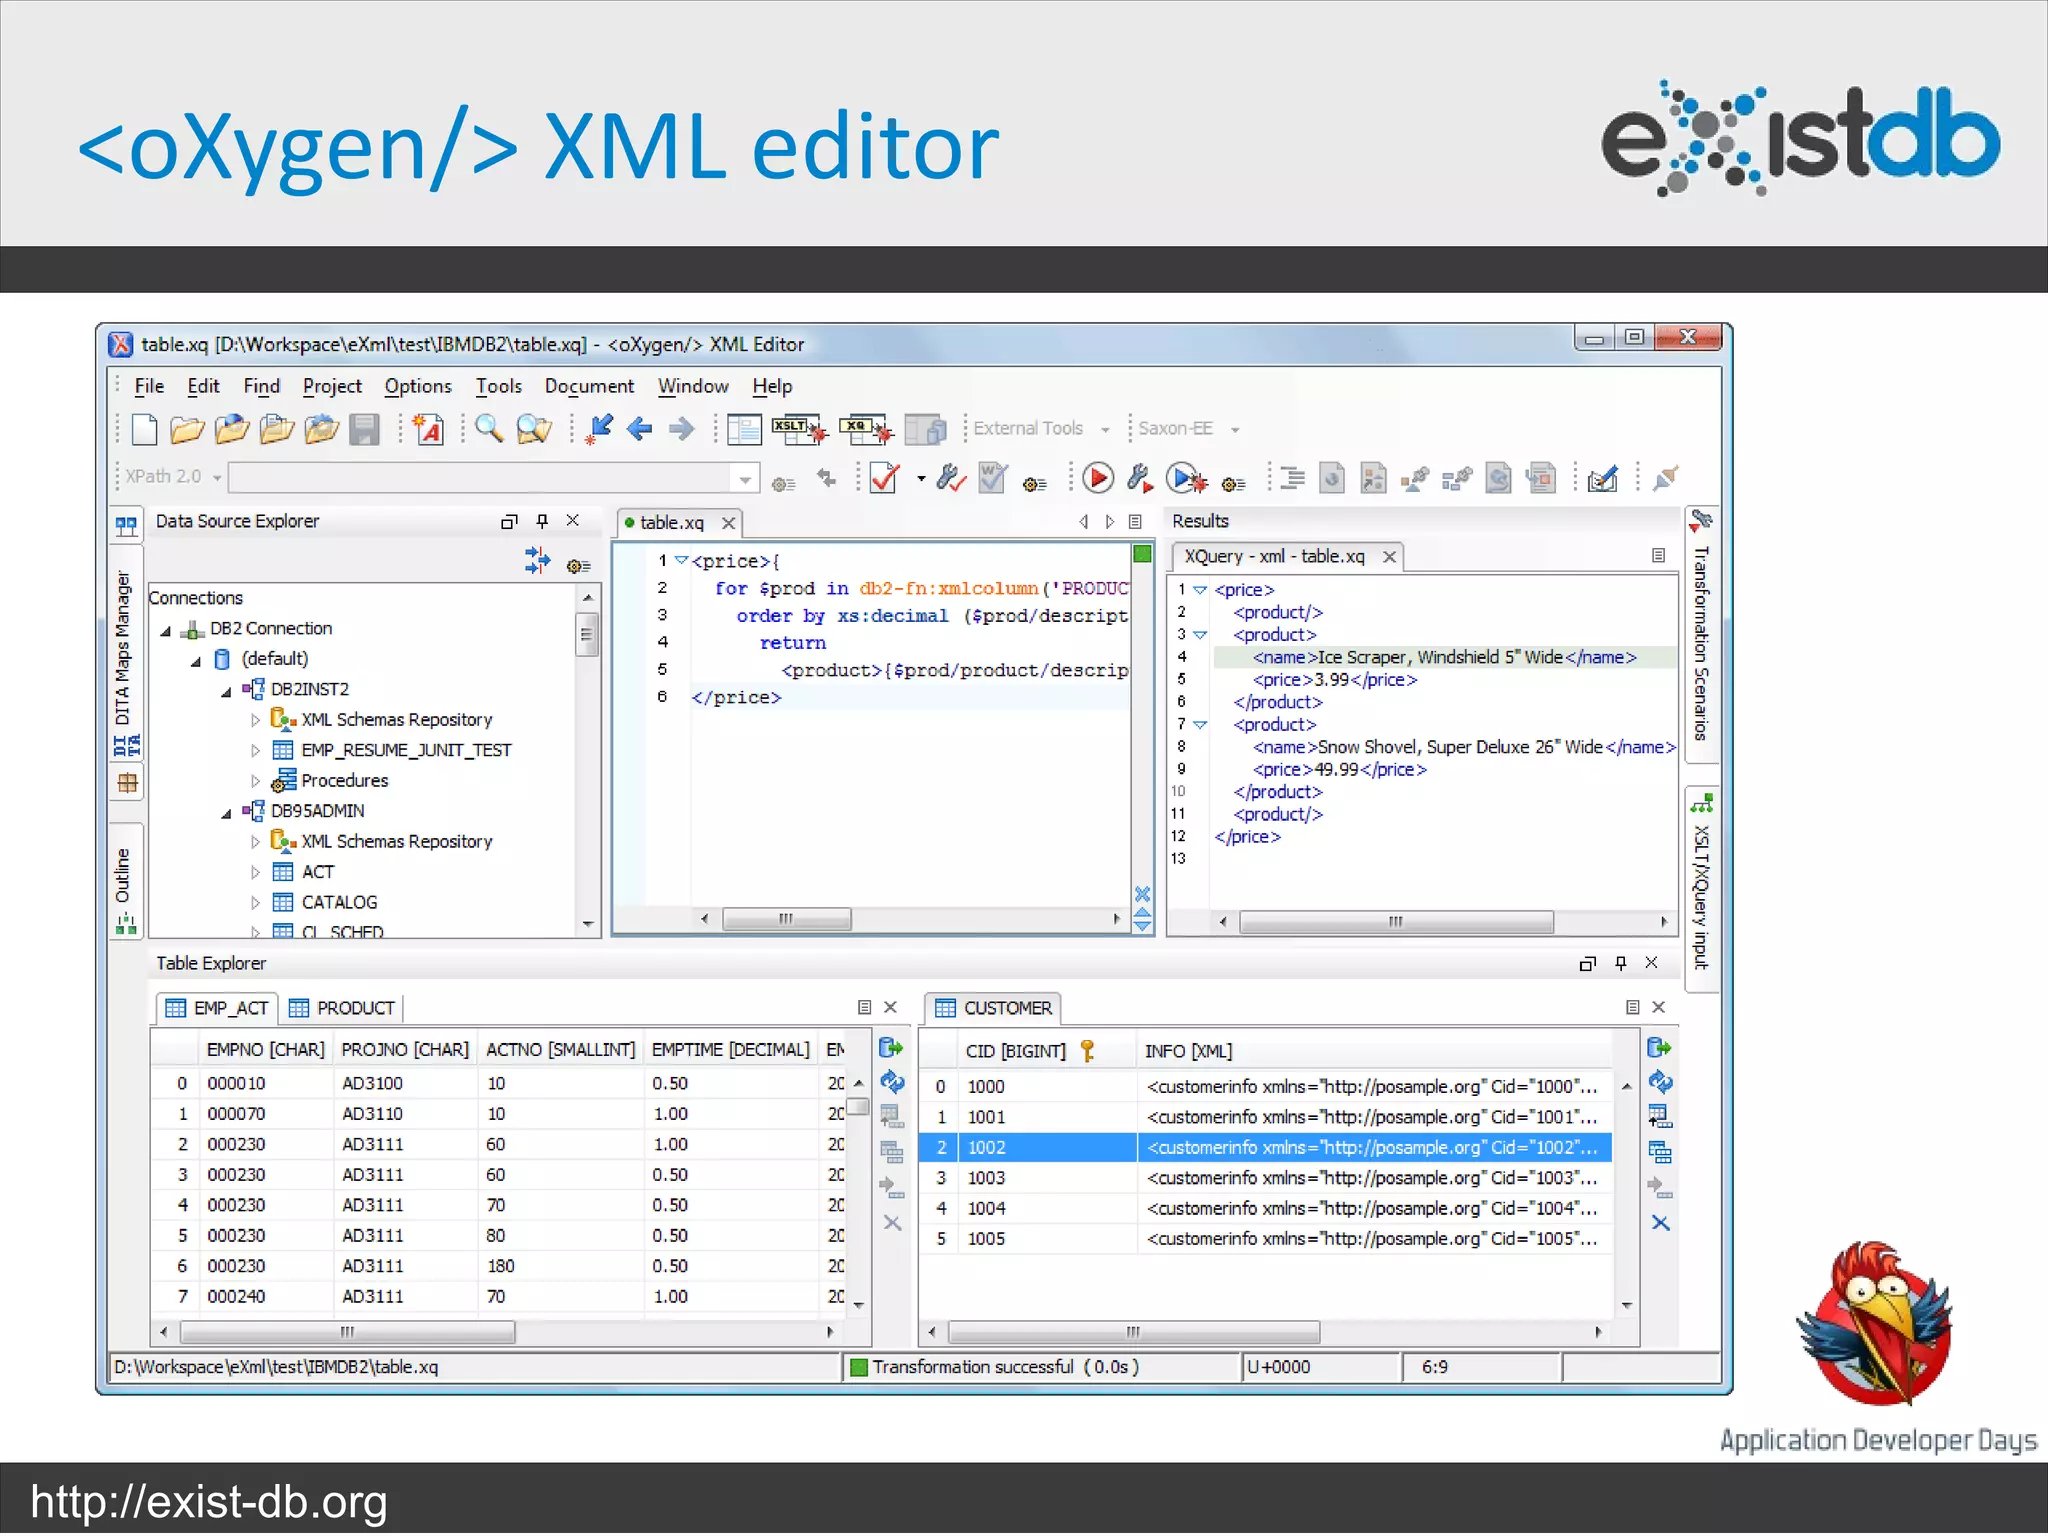2048x1536 pixels.
Task: Go back with the blue left arrow
Action: point(640,430)
